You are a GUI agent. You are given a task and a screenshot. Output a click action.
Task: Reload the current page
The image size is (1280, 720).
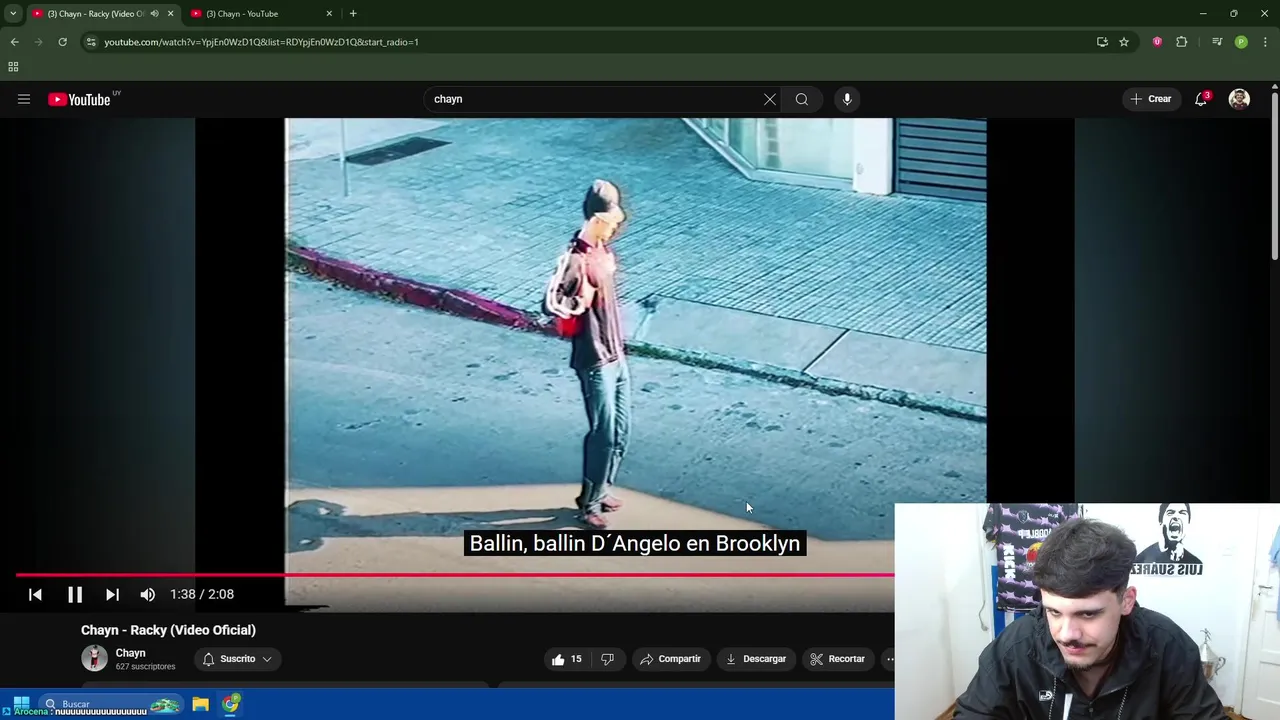(x=62, y=42)
